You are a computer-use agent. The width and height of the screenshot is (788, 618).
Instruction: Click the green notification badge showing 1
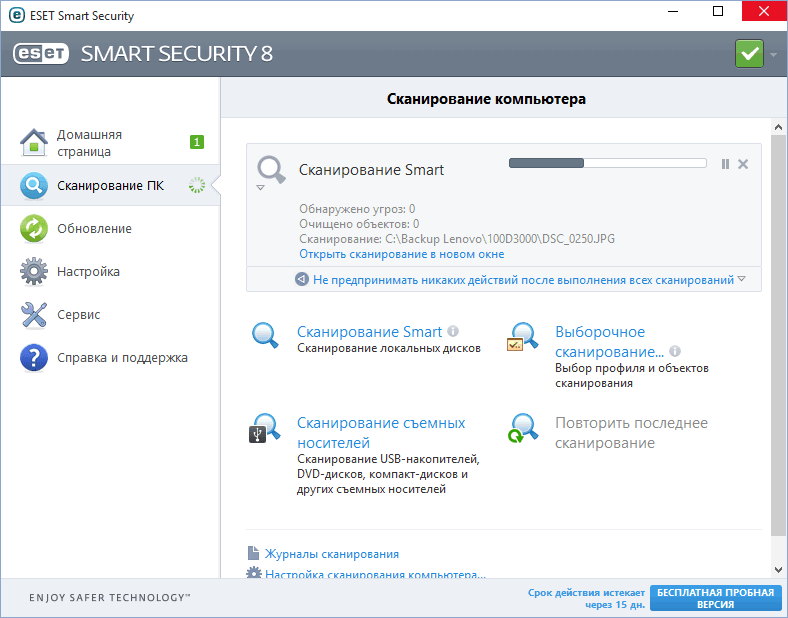pyautogui.click(x=196, y=142)
